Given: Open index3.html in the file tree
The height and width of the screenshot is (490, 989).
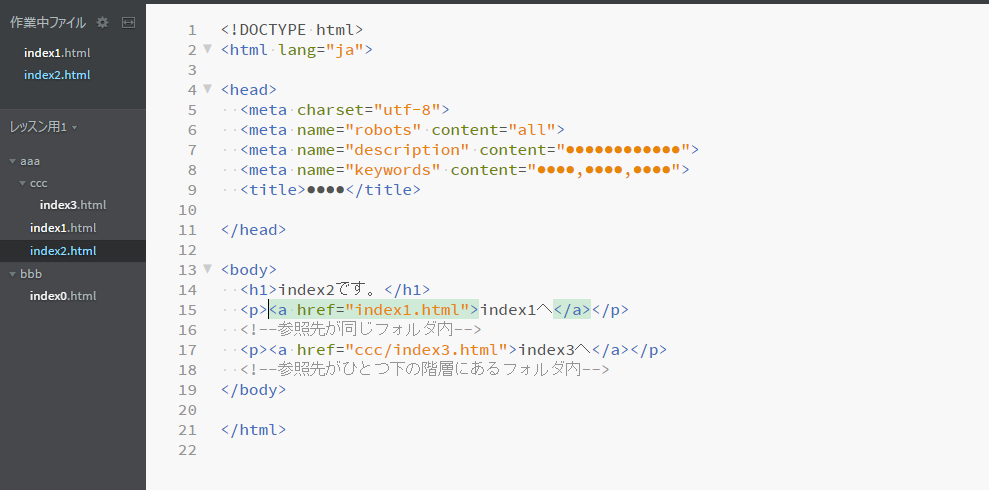Looking at the screenshot, I should click(73, 205).
